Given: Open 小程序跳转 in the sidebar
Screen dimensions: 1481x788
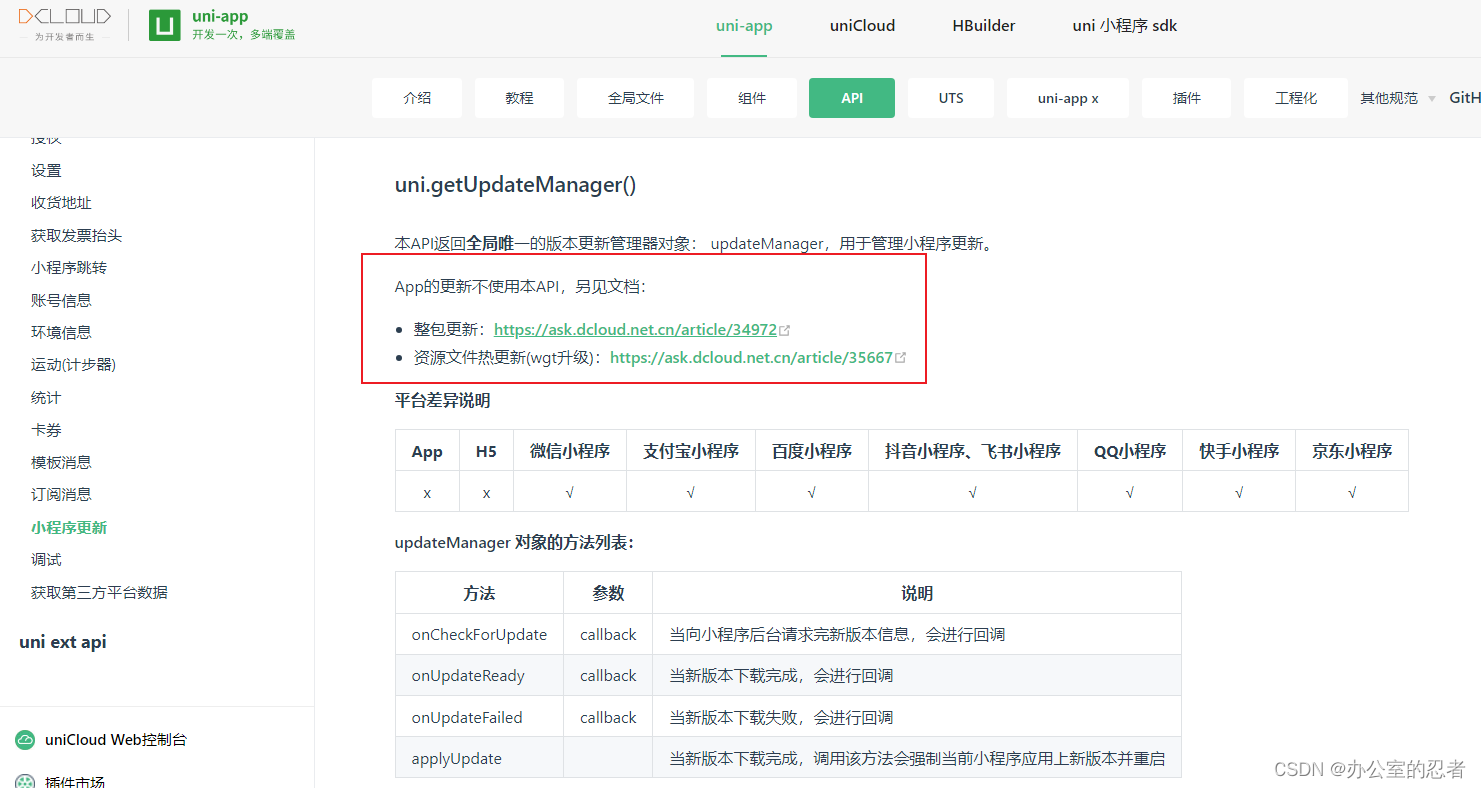Looking at the screenshot, I should pyautogui.click(x=69, y=268).
